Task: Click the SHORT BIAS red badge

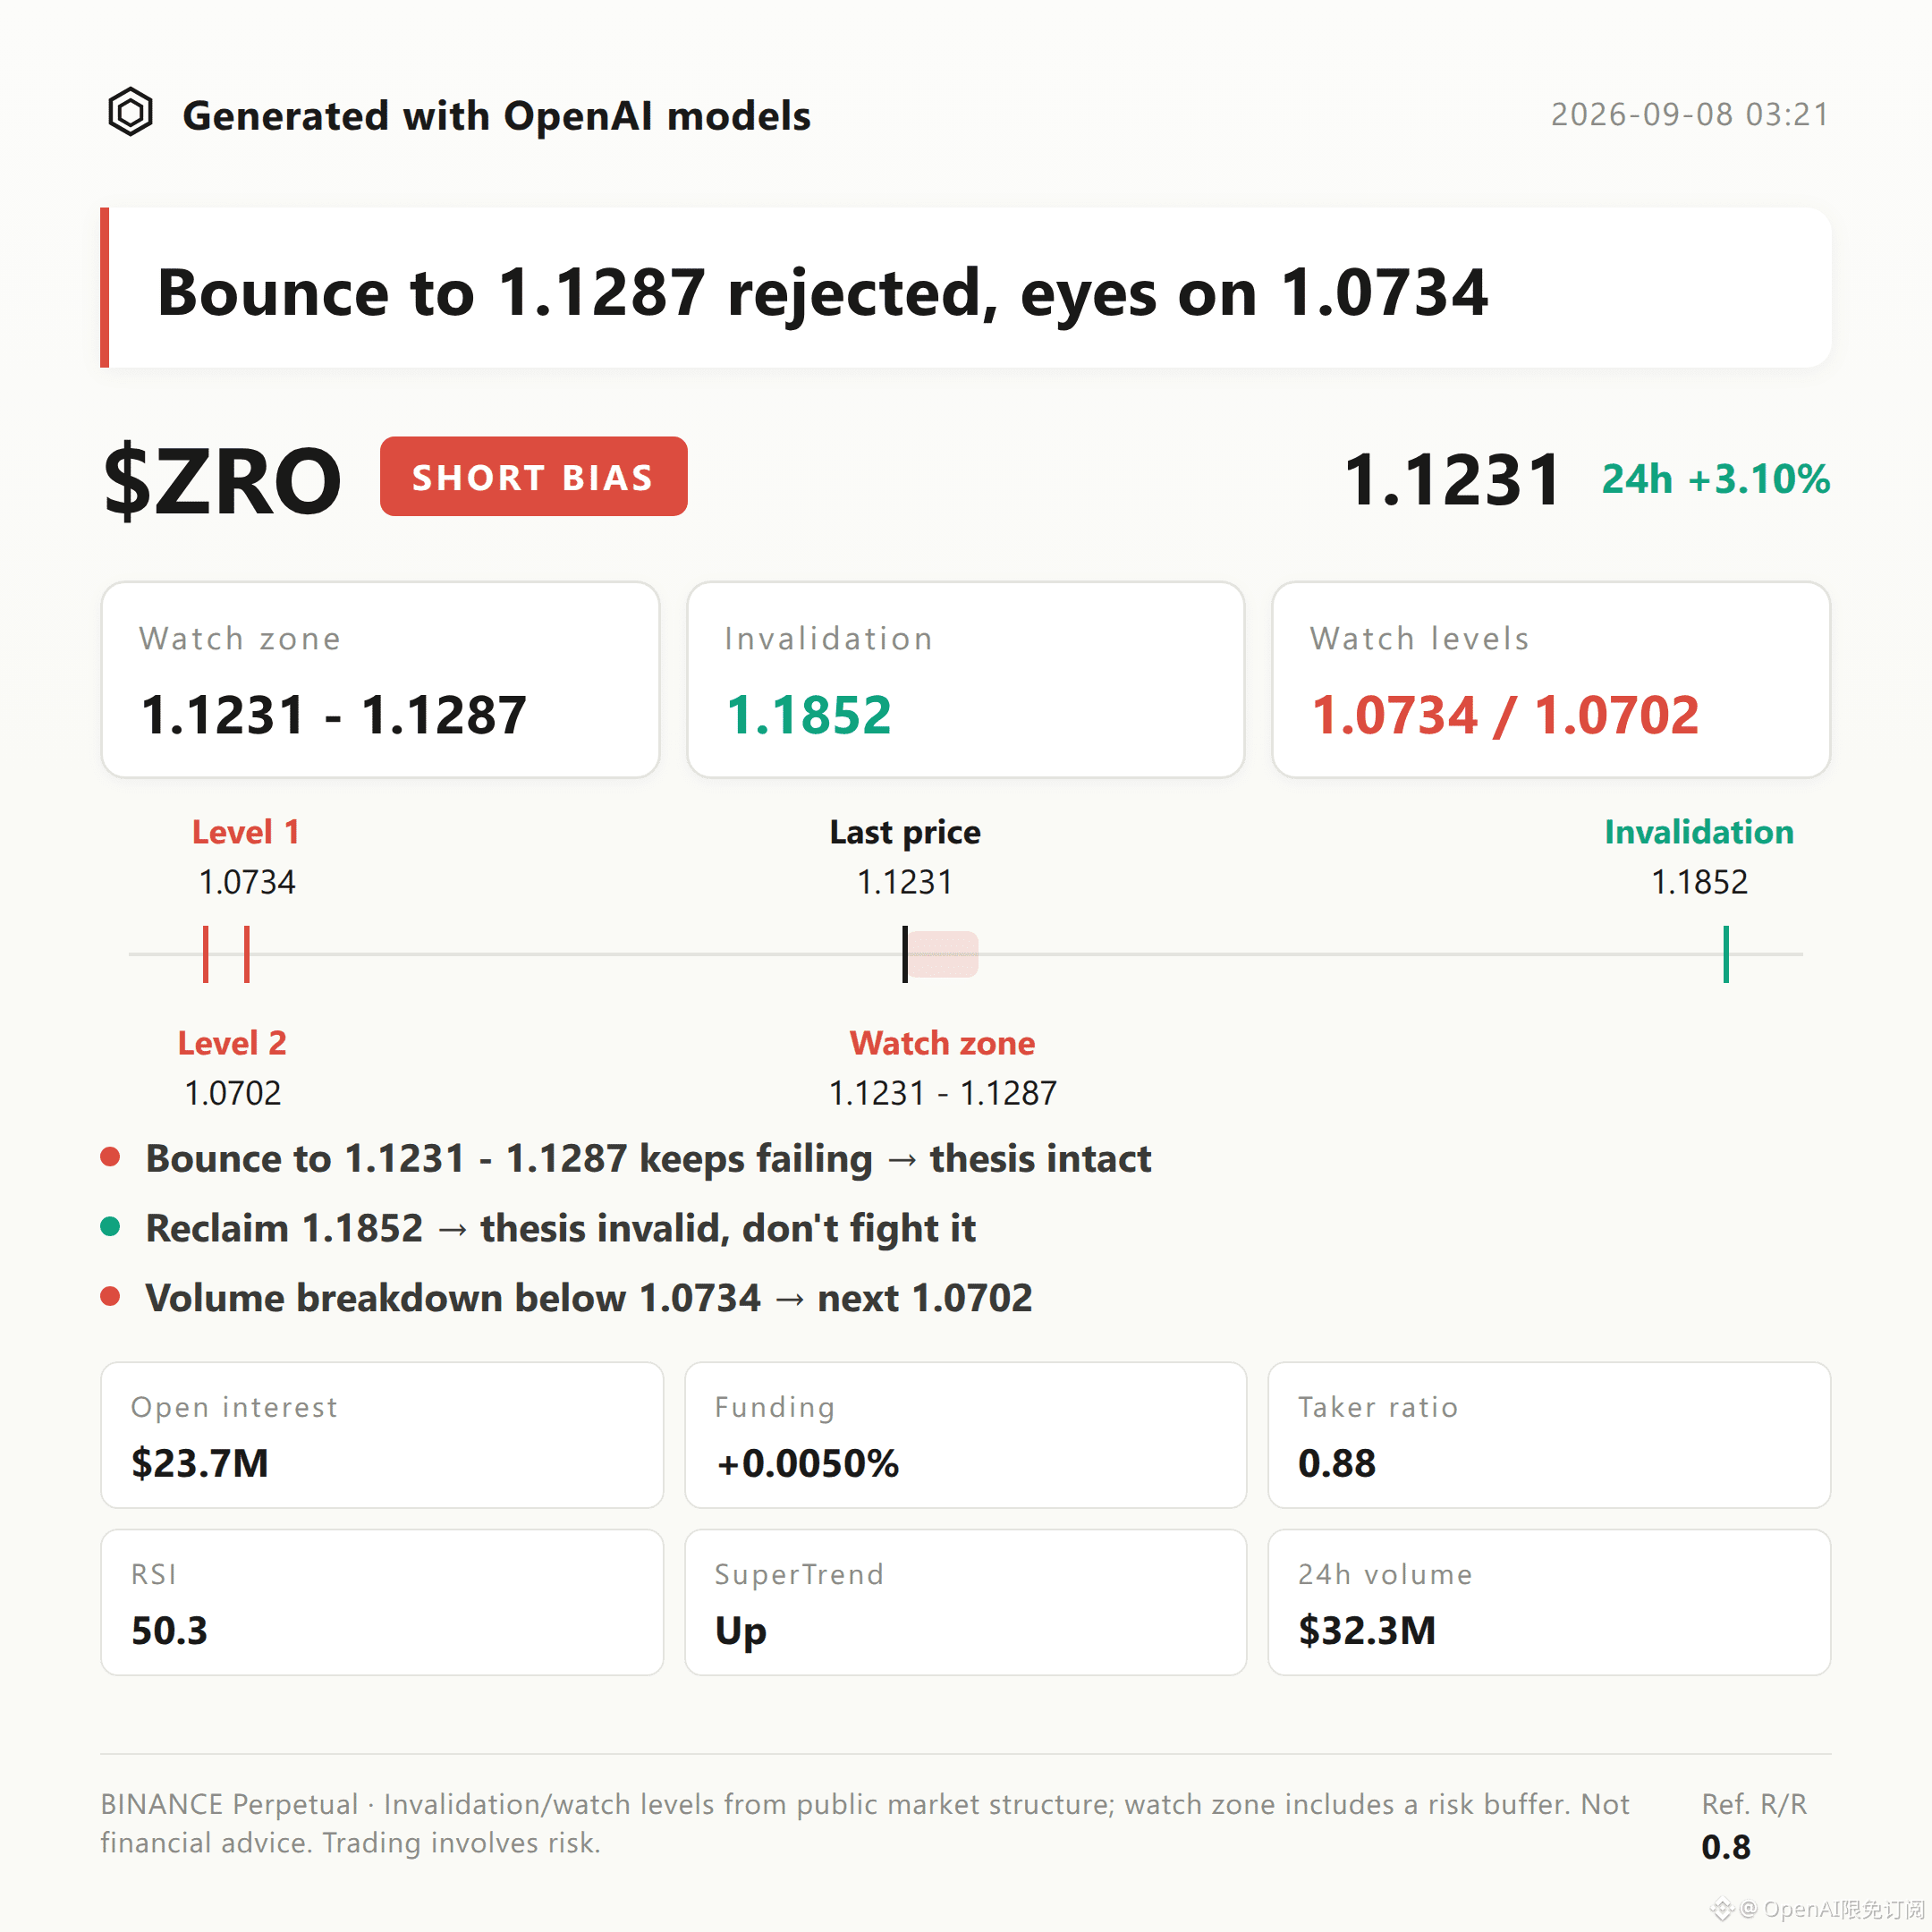Action: click(533, 476)
